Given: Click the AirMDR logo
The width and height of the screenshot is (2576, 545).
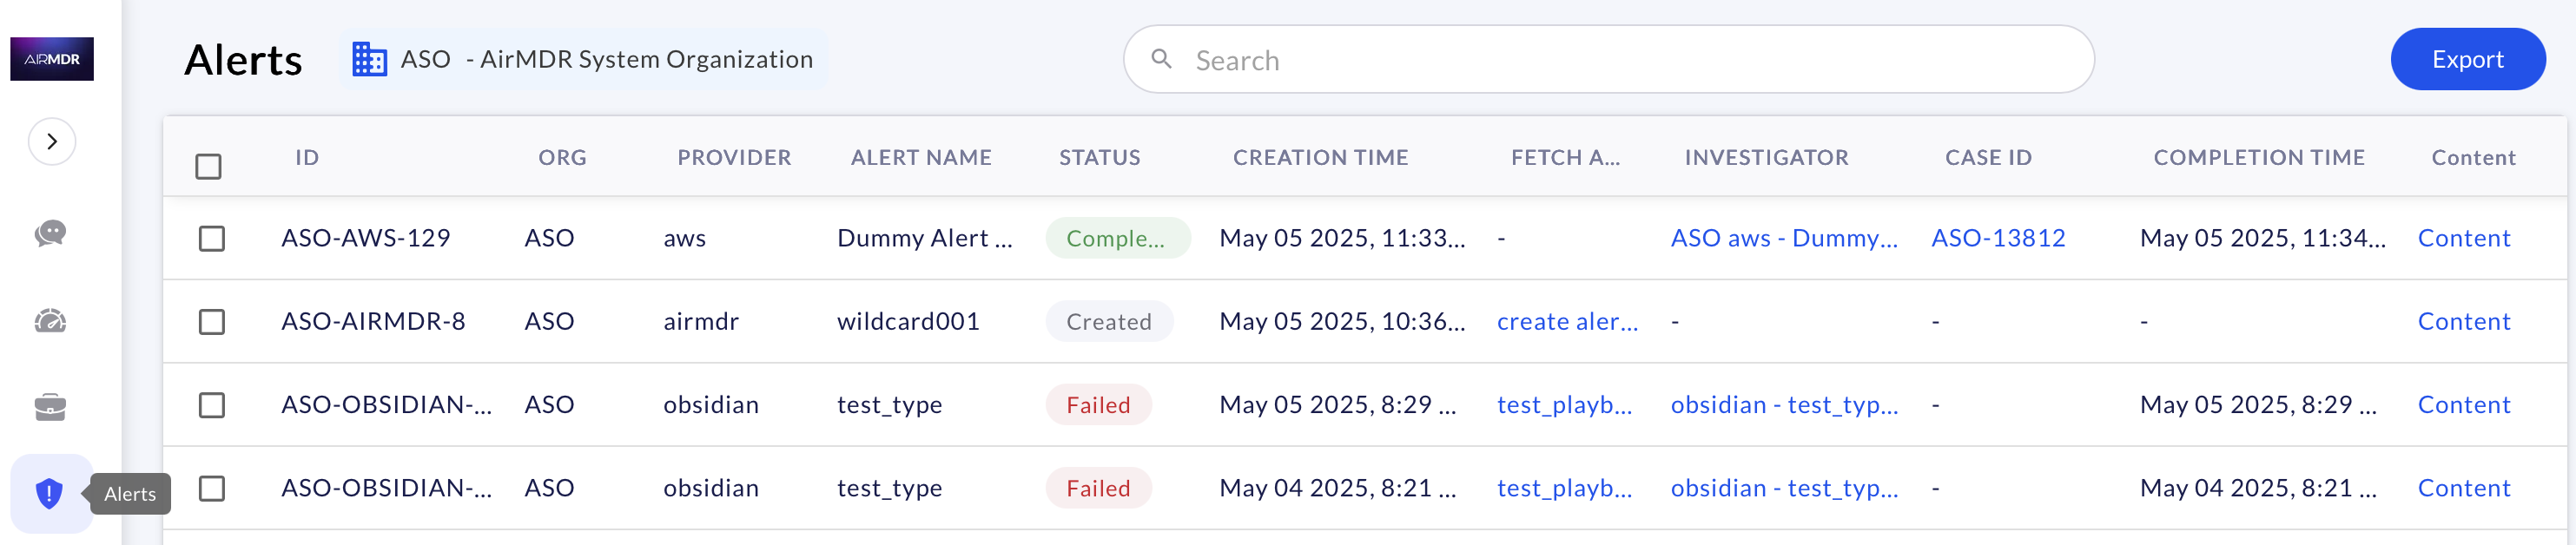Looking at the screenshot, I should point(52,59).
